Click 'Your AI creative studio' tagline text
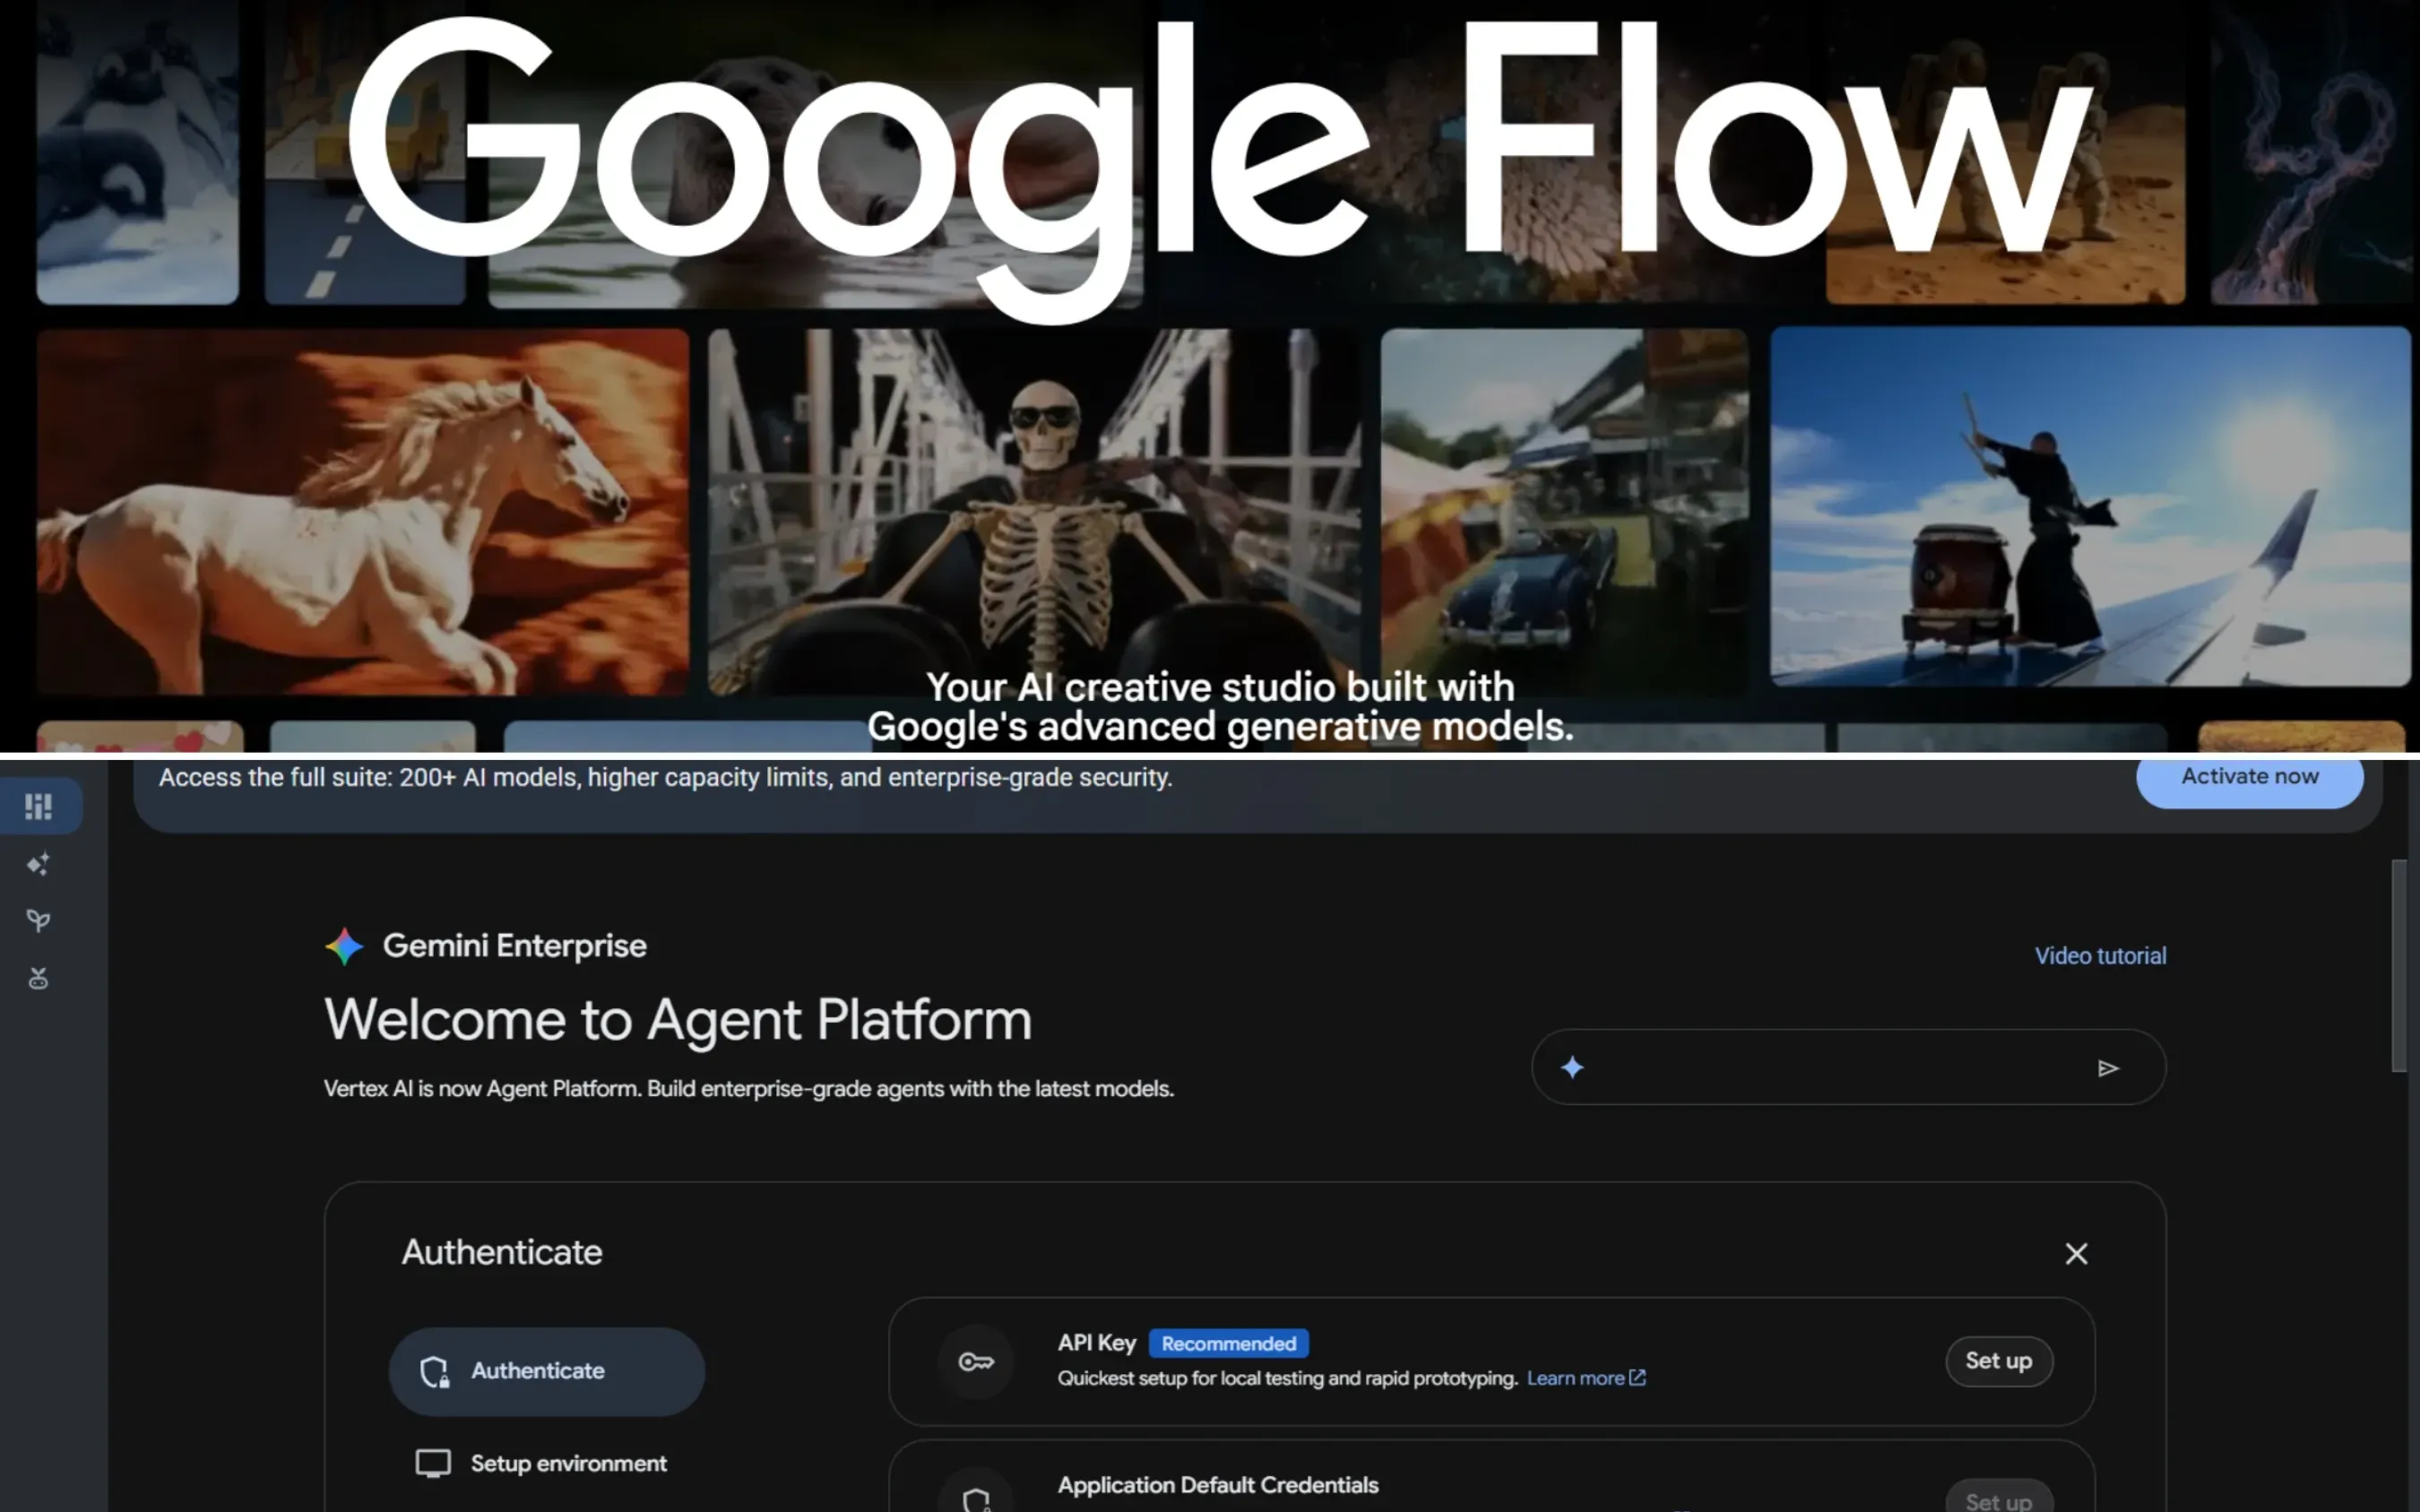 1220,707
